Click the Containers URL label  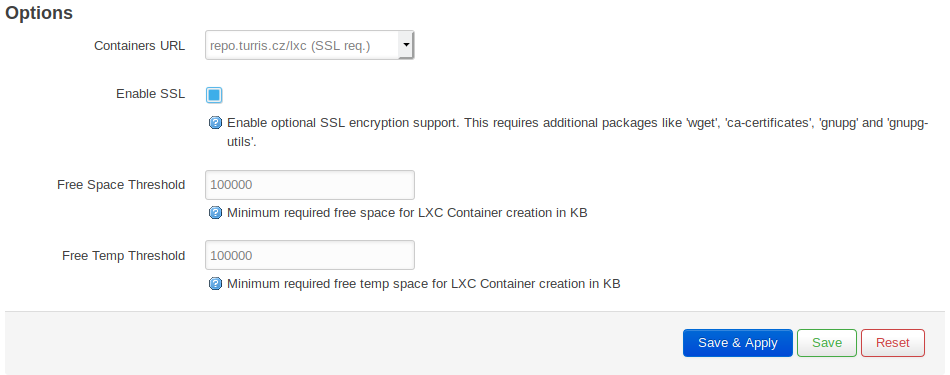[139, 45]
